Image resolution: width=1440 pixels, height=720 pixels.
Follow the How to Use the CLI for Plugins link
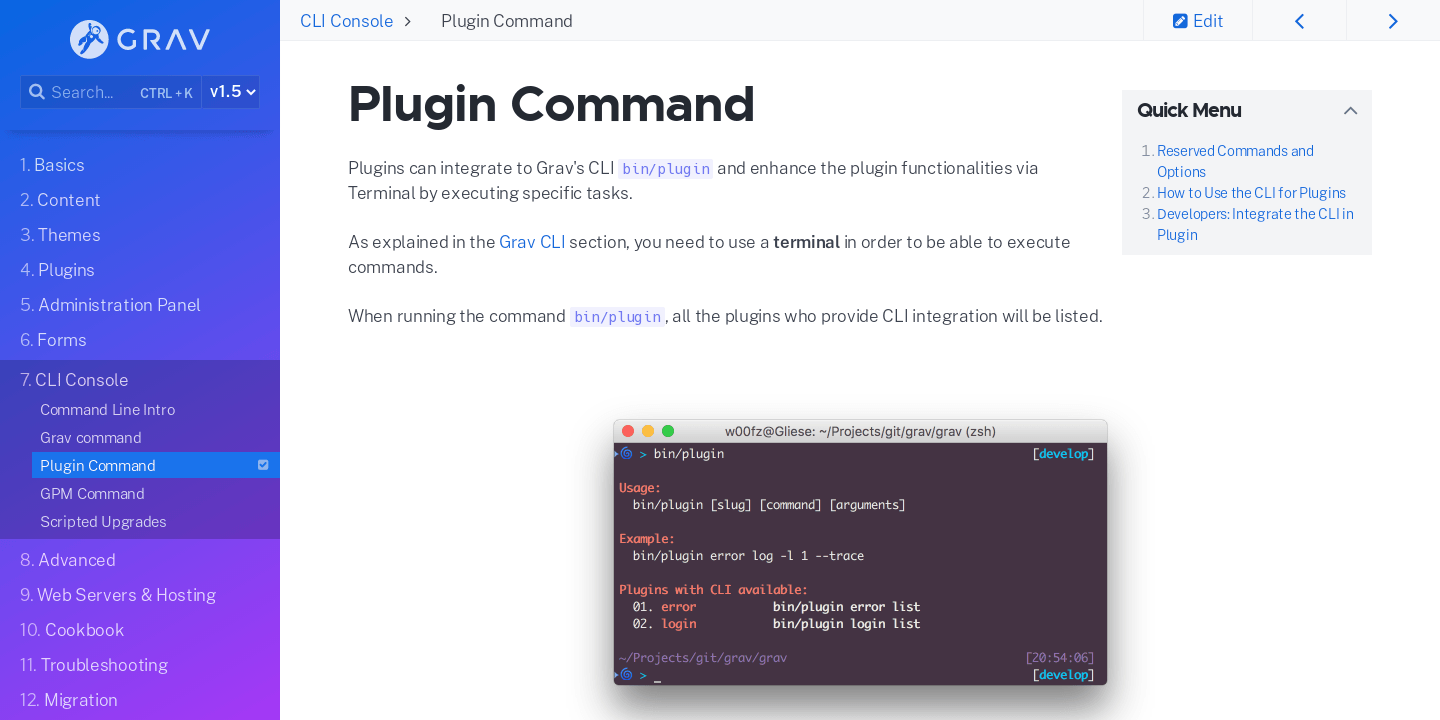click(x=1251, y=192)
